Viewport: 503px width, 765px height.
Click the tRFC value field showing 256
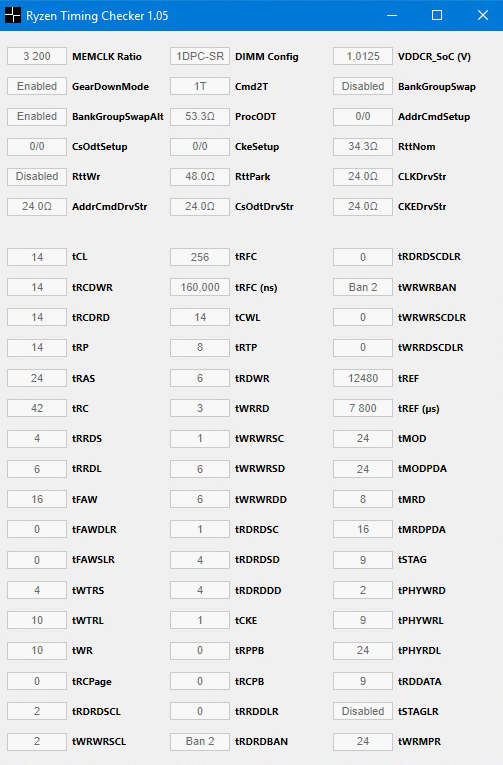point(200,257)
